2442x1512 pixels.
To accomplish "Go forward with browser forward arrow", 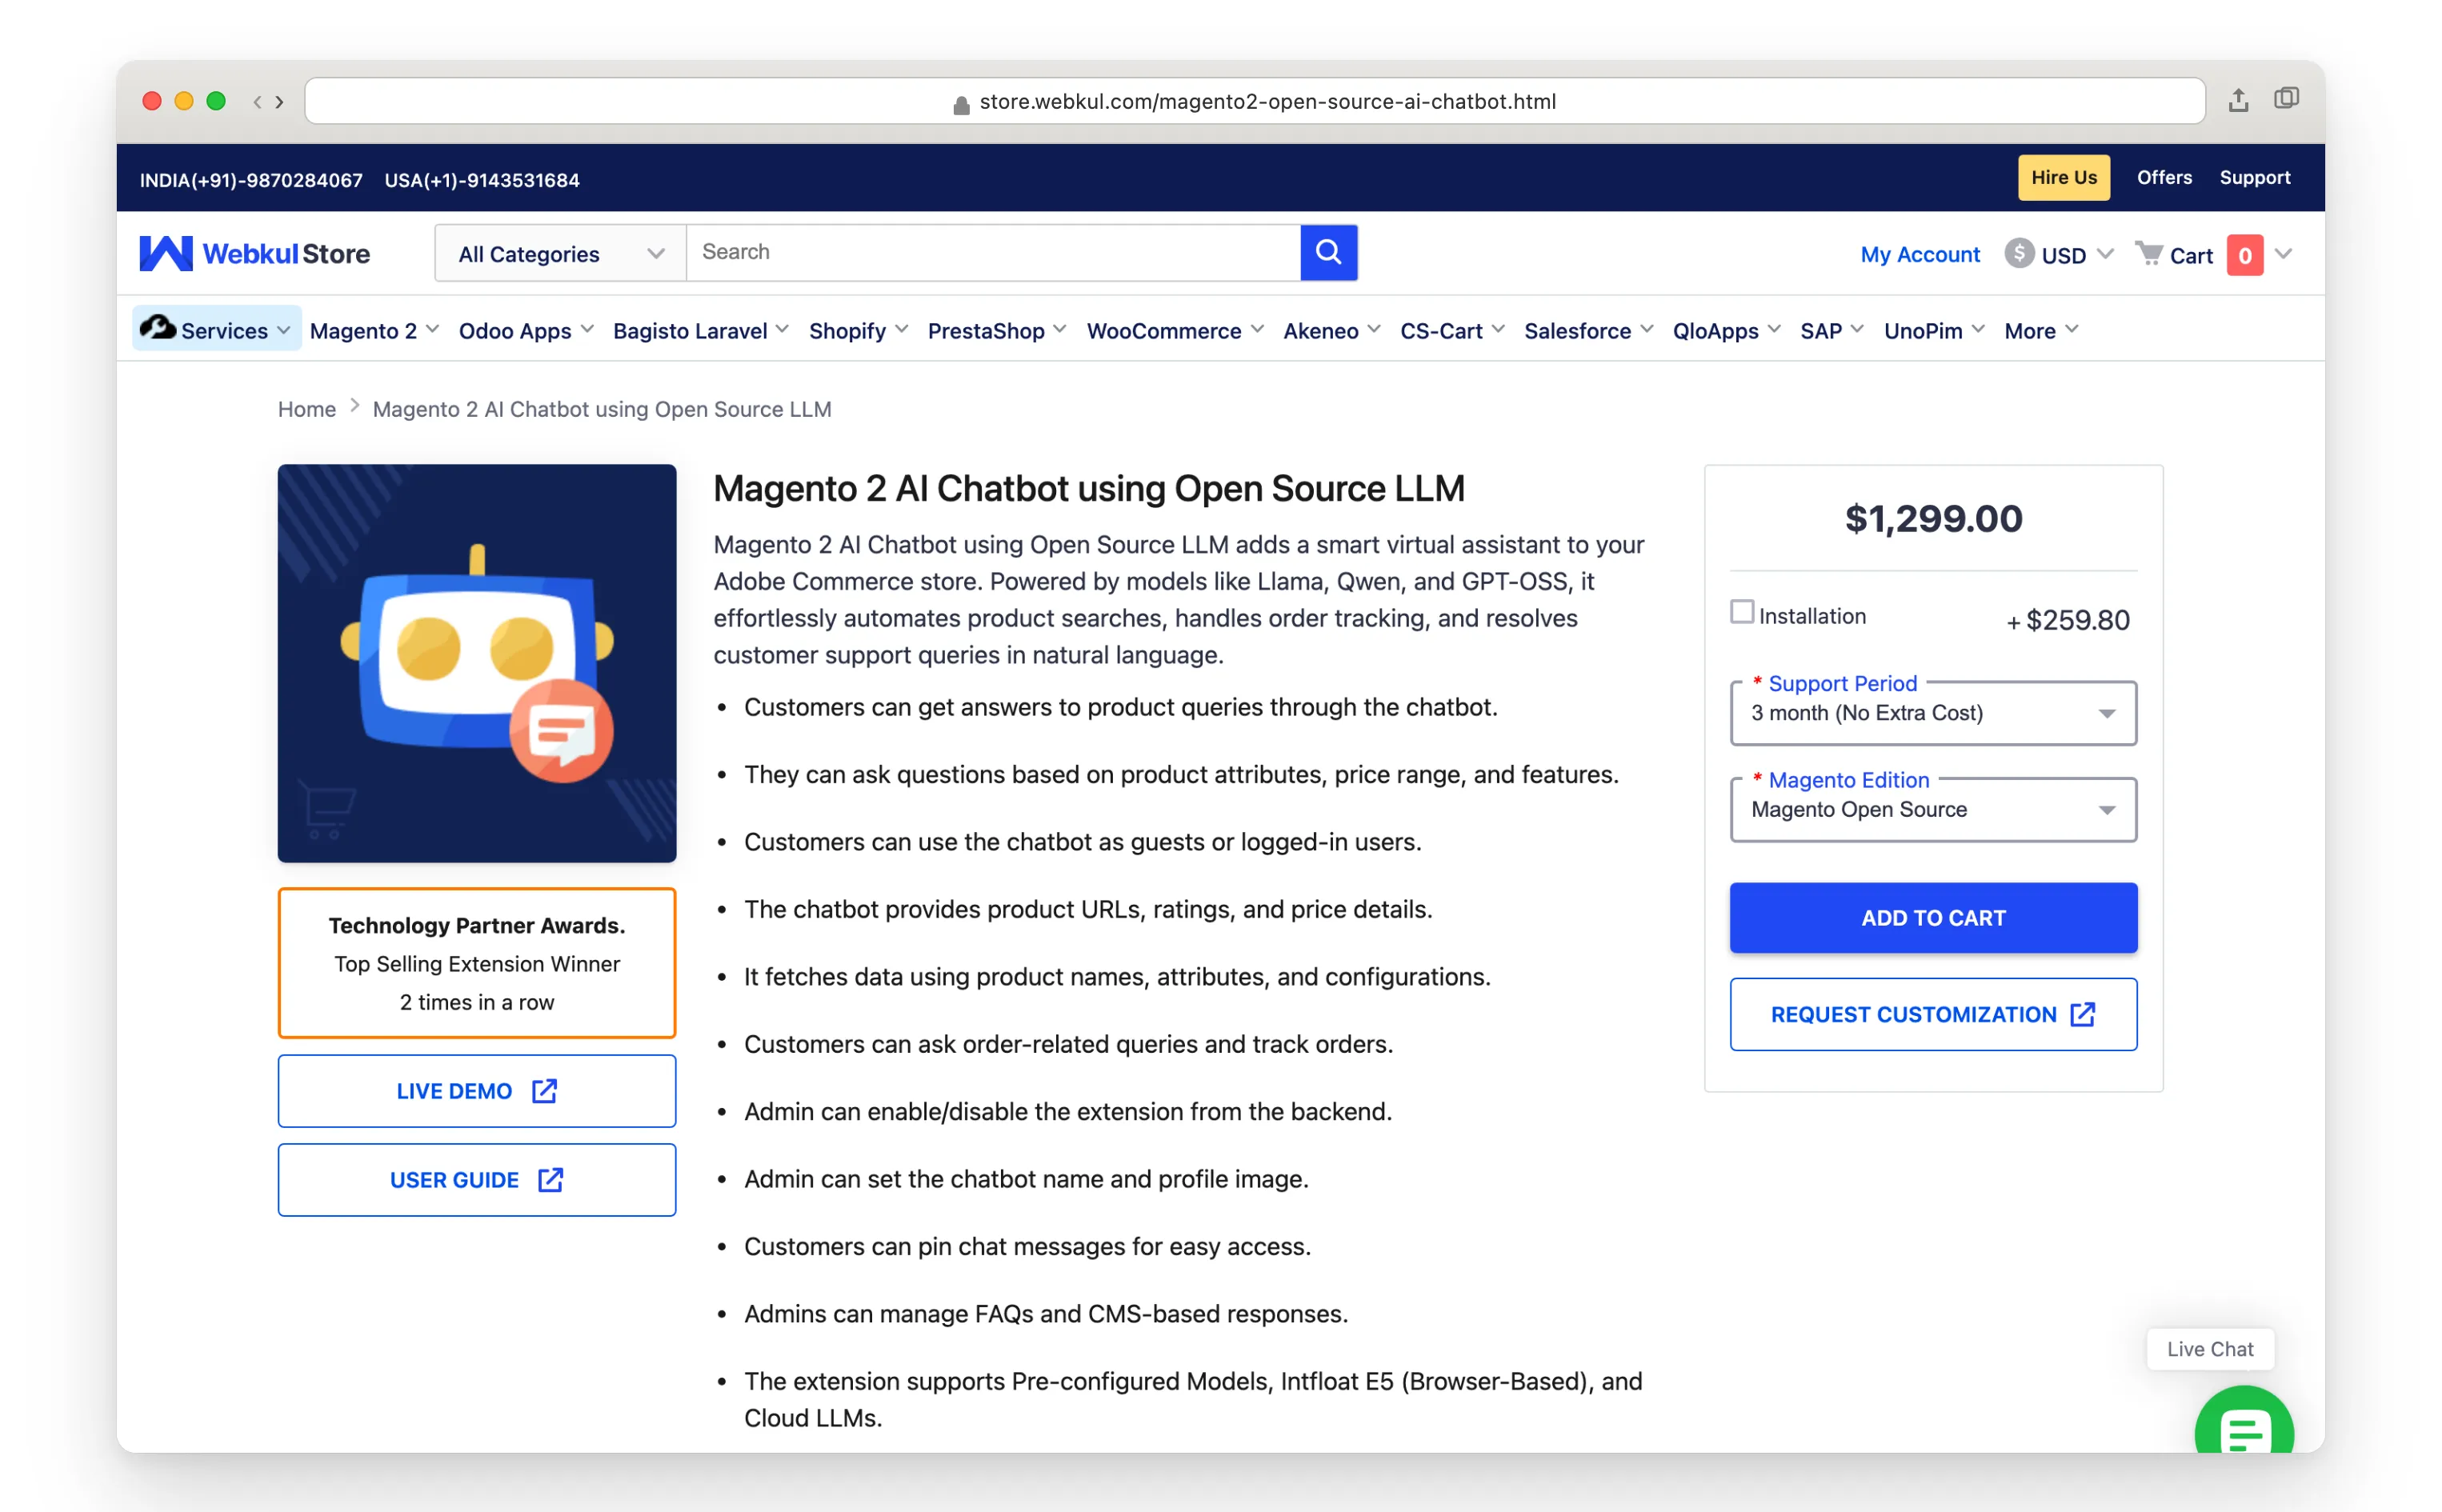I will (x=280, y=101).
